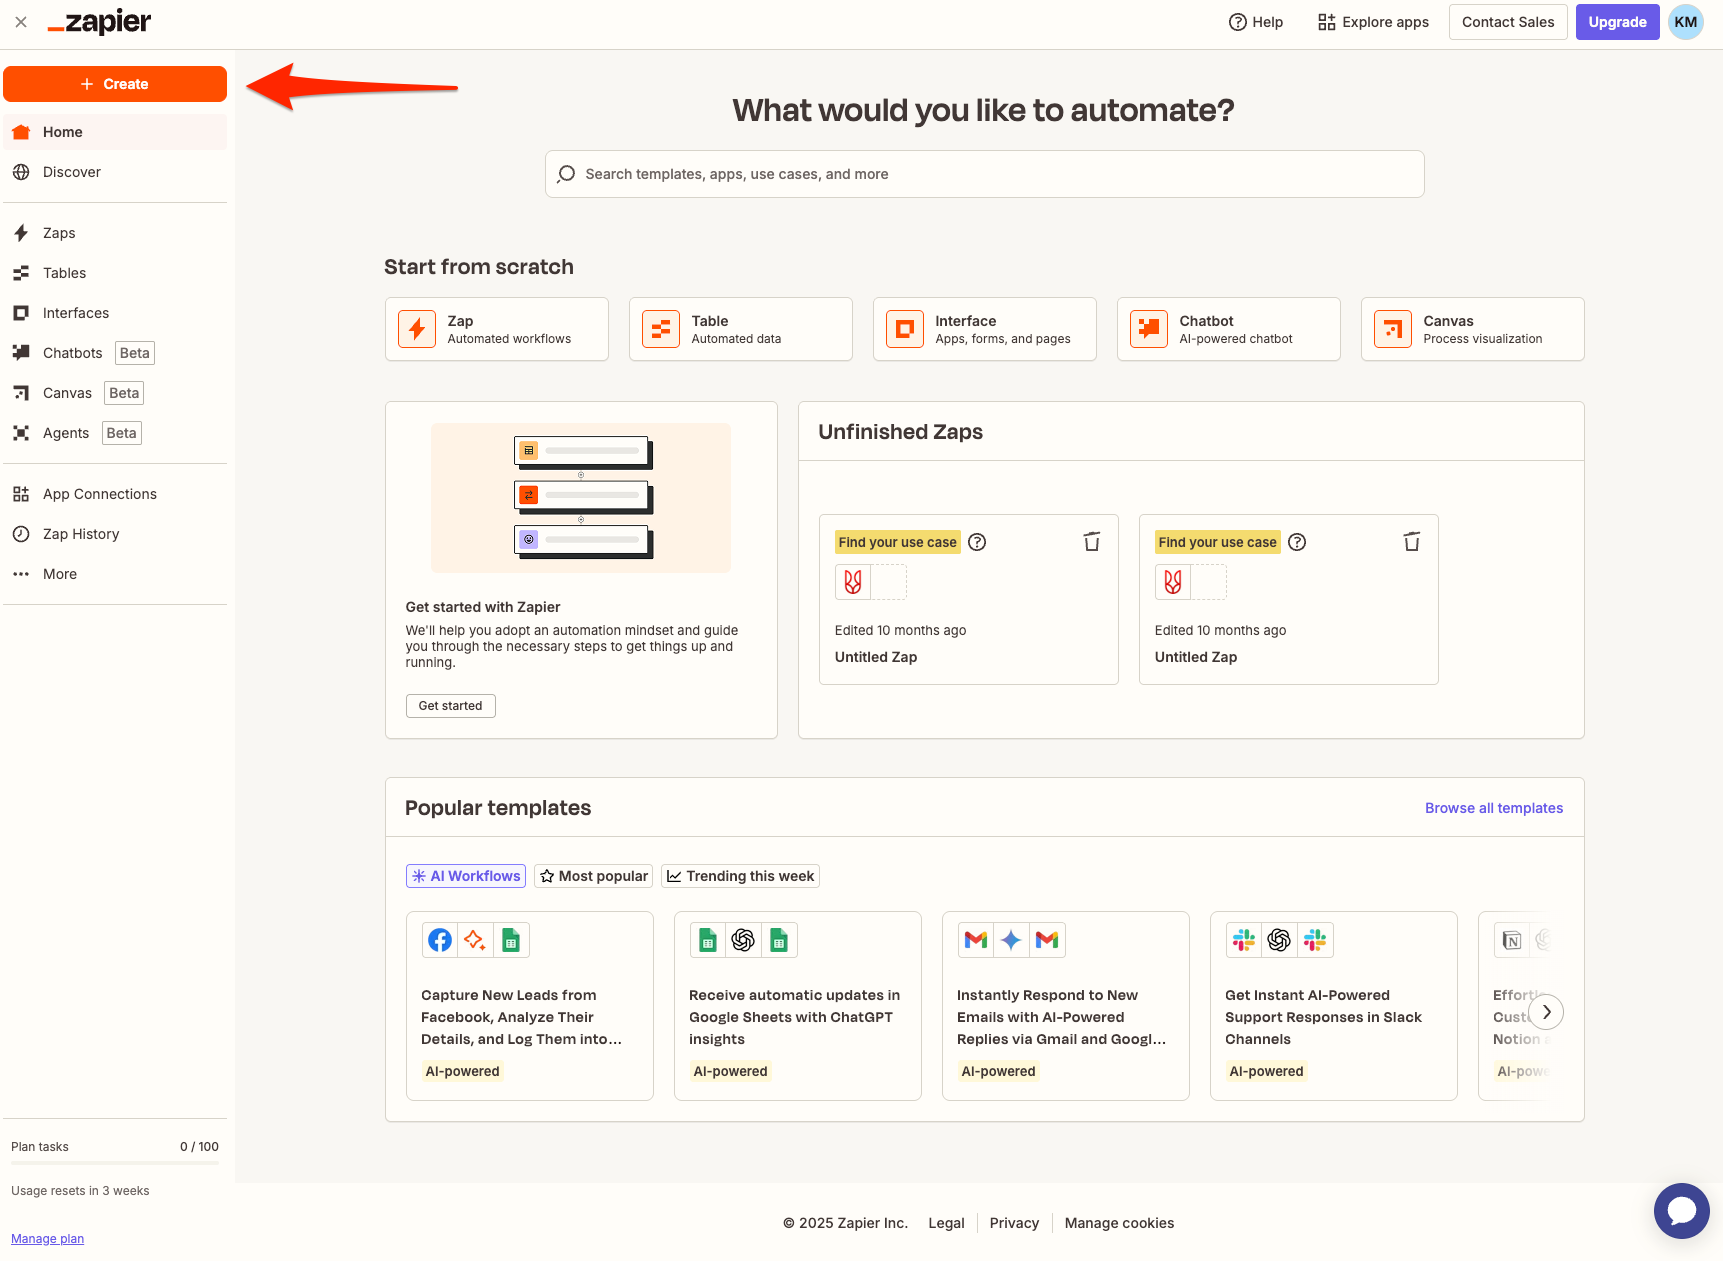Open the chat support bubble
The image size is (1723, 1261).
point(1681,1210)
